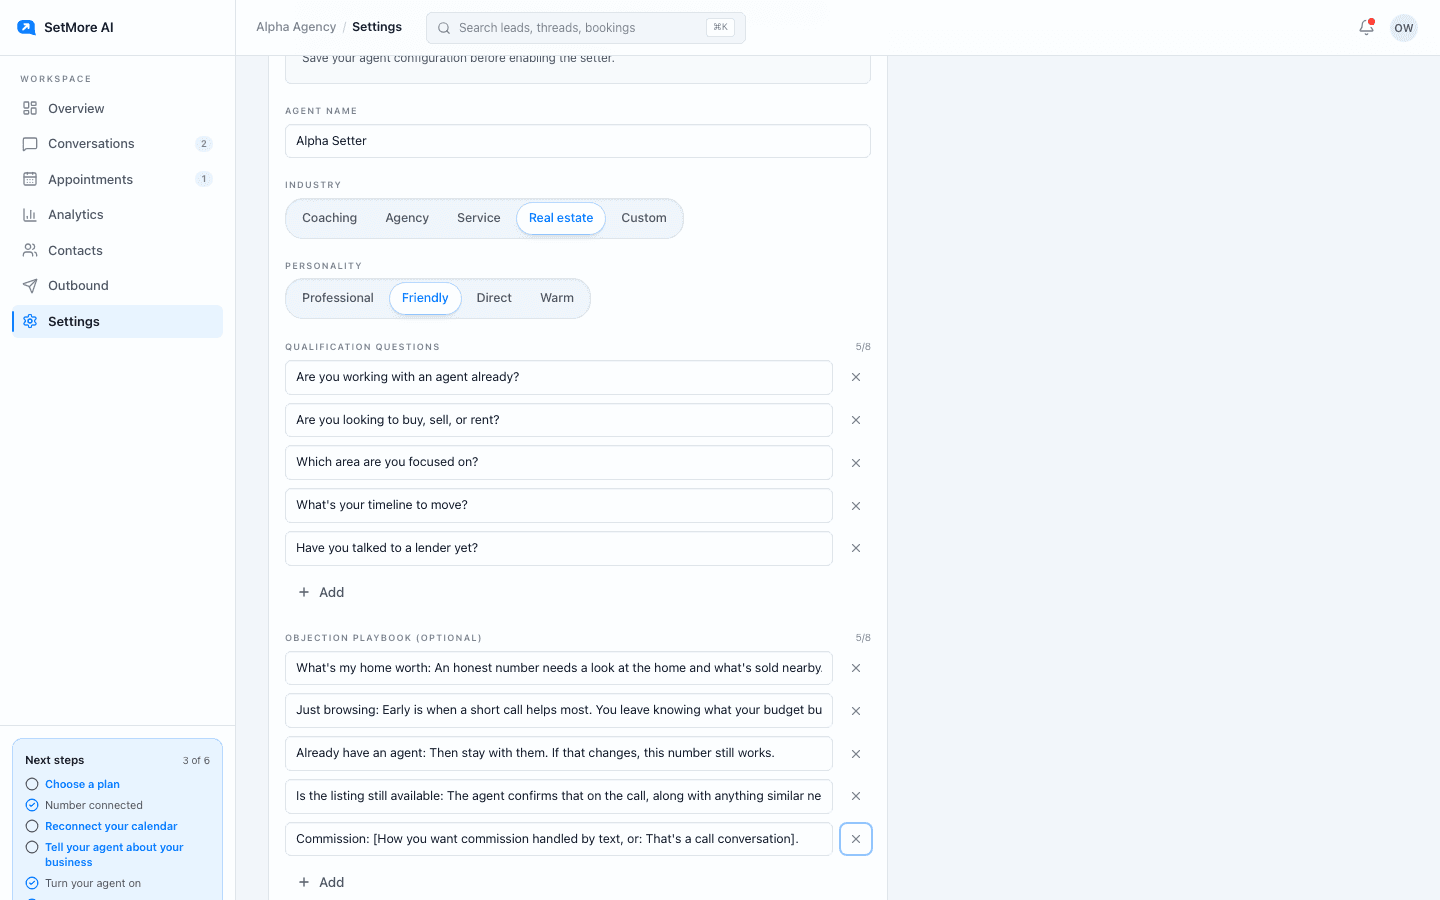Go to Conversations in the sidebar
The width and height of the screenshot is (1440, 900).
point(117,144)
